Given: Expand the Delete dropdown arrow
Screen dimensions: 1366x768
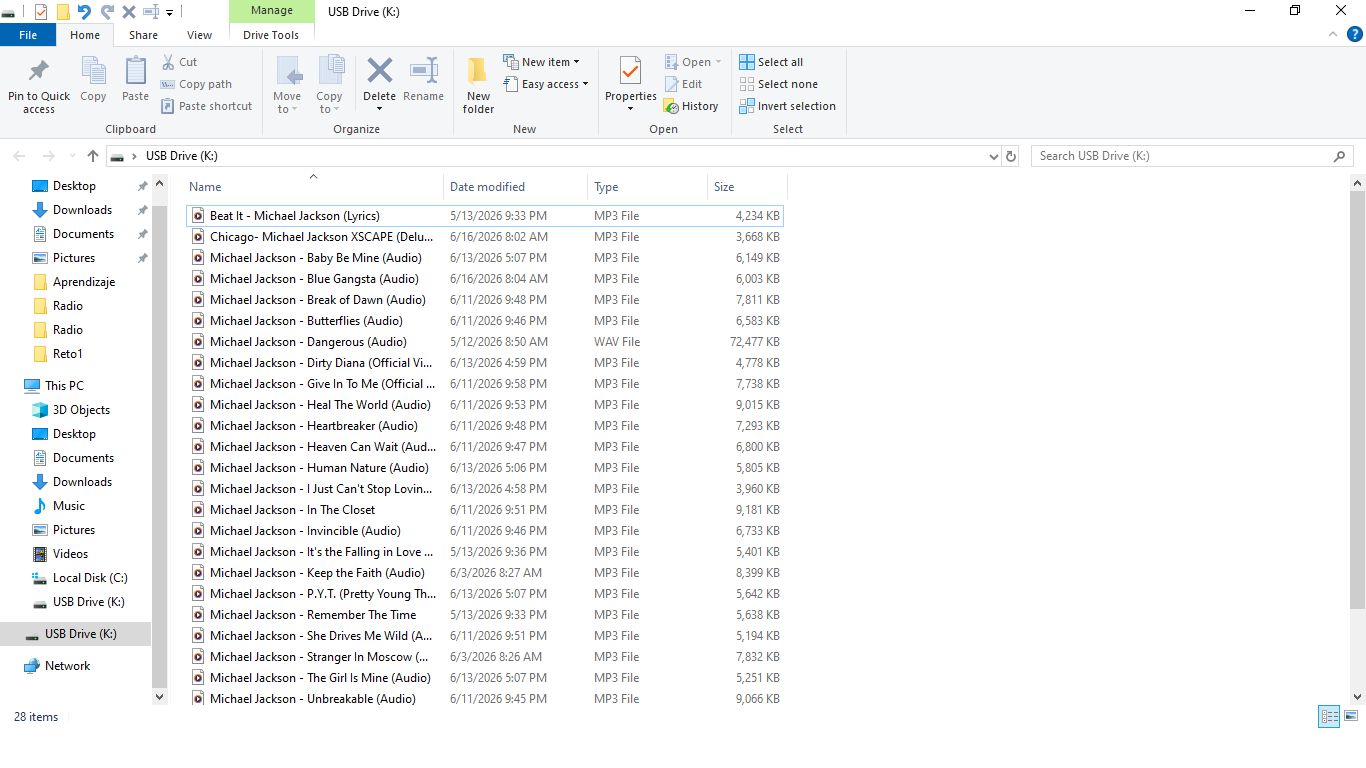Looking at the screenshot, I should [379, 108].
